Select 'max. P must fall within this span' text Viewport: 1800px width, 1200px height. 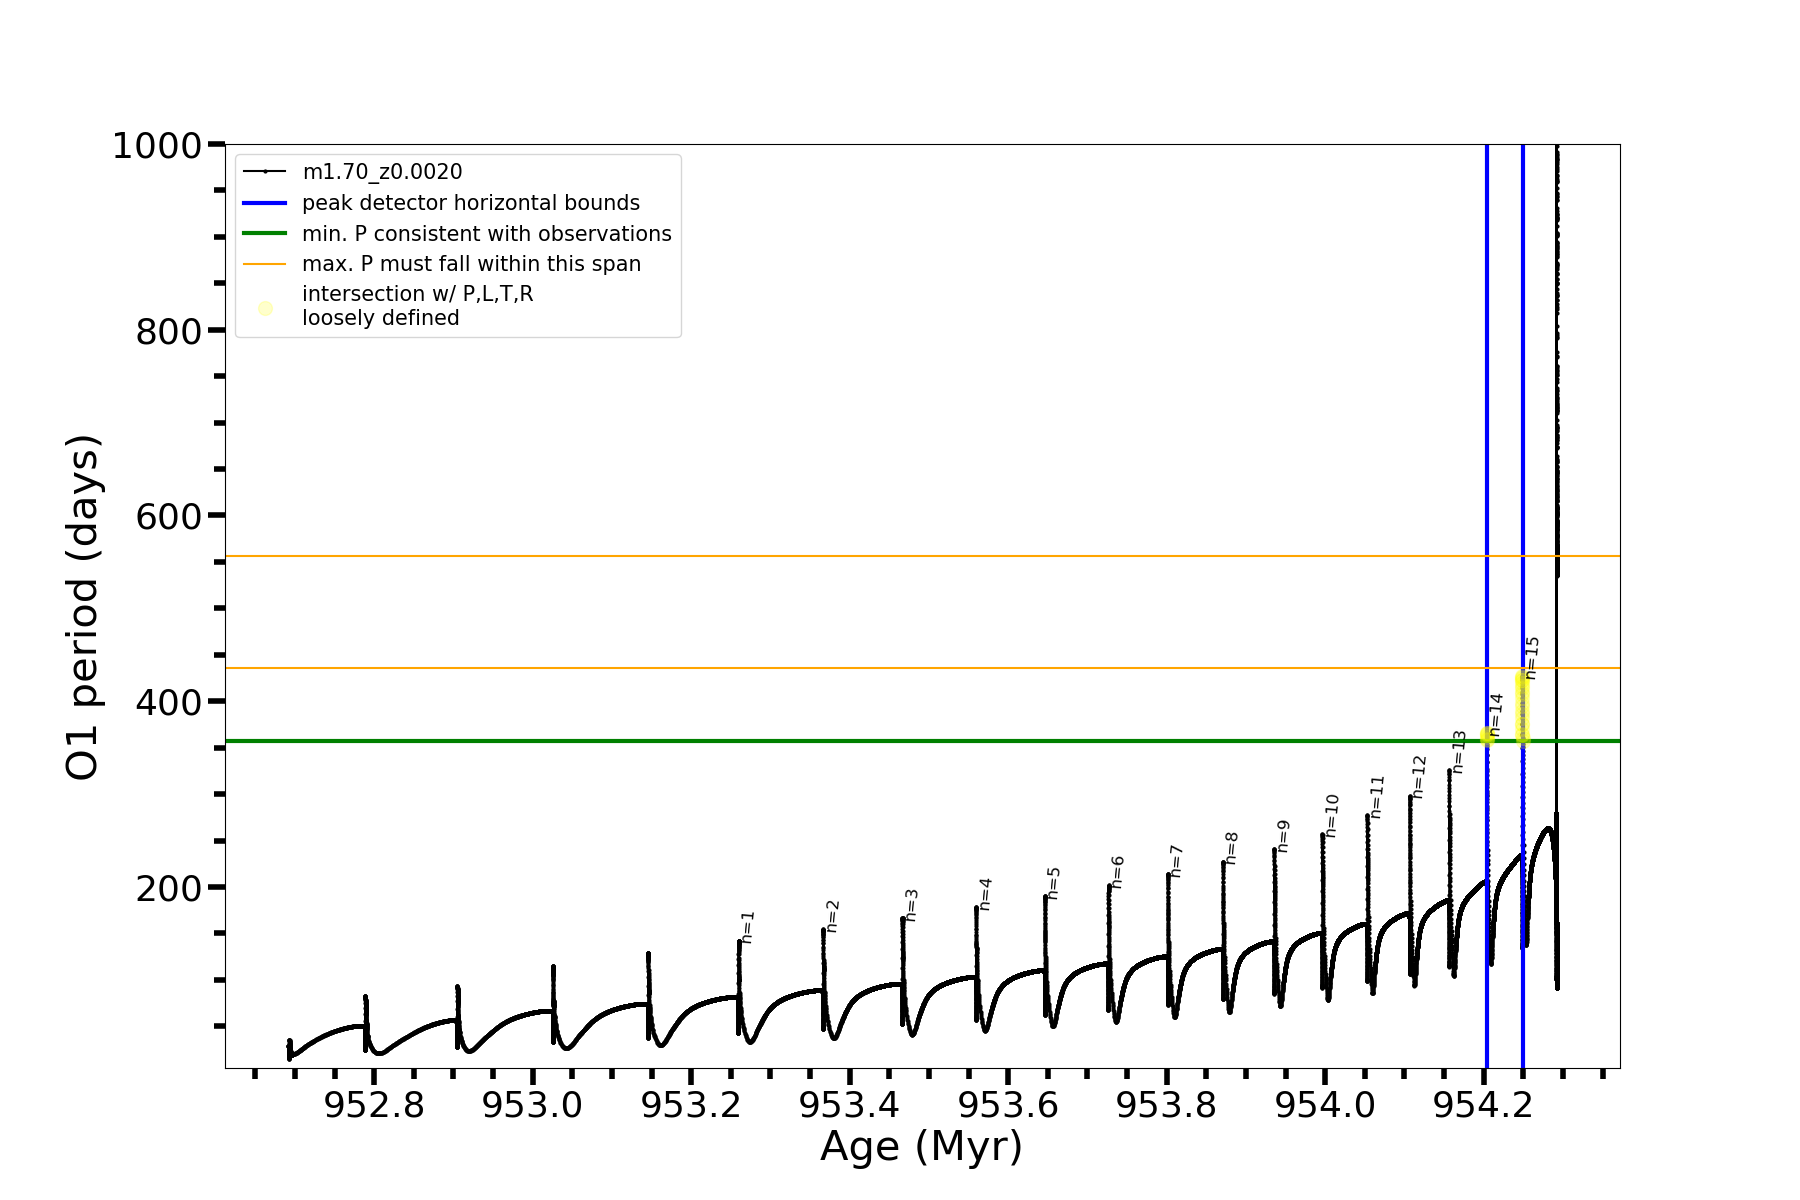[x=471, y=264]
